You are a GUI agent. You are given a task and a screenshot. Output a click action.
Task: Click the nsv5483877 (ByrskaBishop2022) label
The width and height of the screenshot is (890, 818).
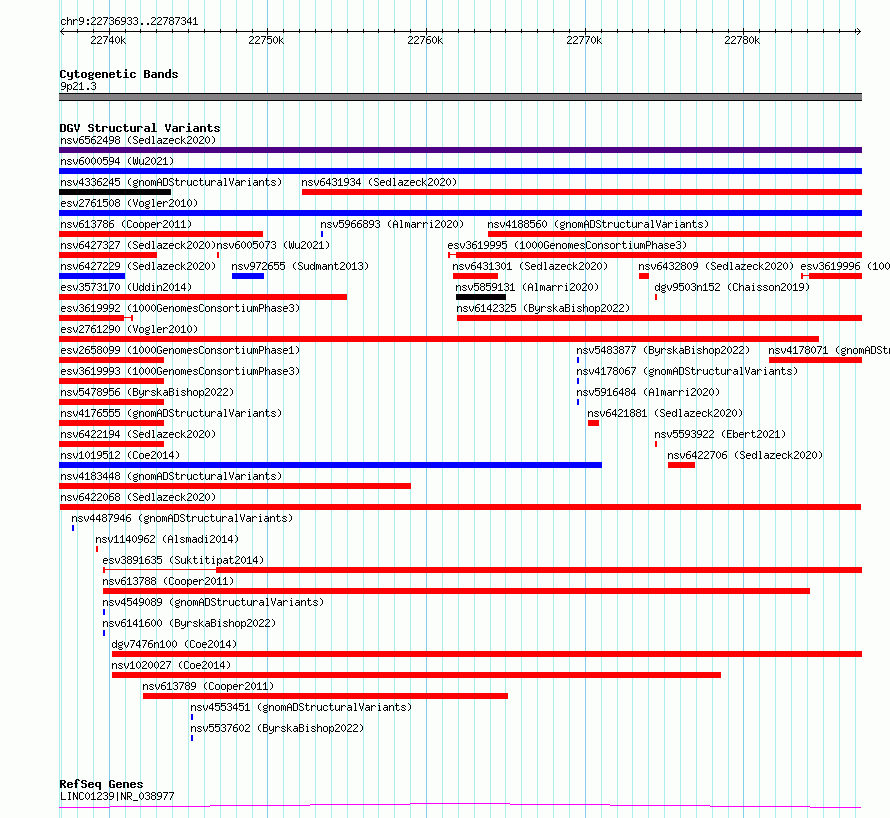(663, 350)
